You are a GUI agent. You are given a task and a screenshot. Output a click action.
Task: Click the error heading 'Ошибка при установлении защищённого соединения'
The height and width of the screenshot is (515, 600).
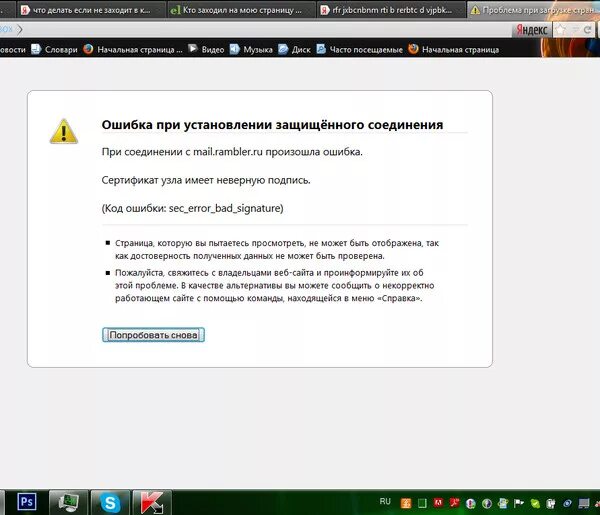(x=272, y=125)
